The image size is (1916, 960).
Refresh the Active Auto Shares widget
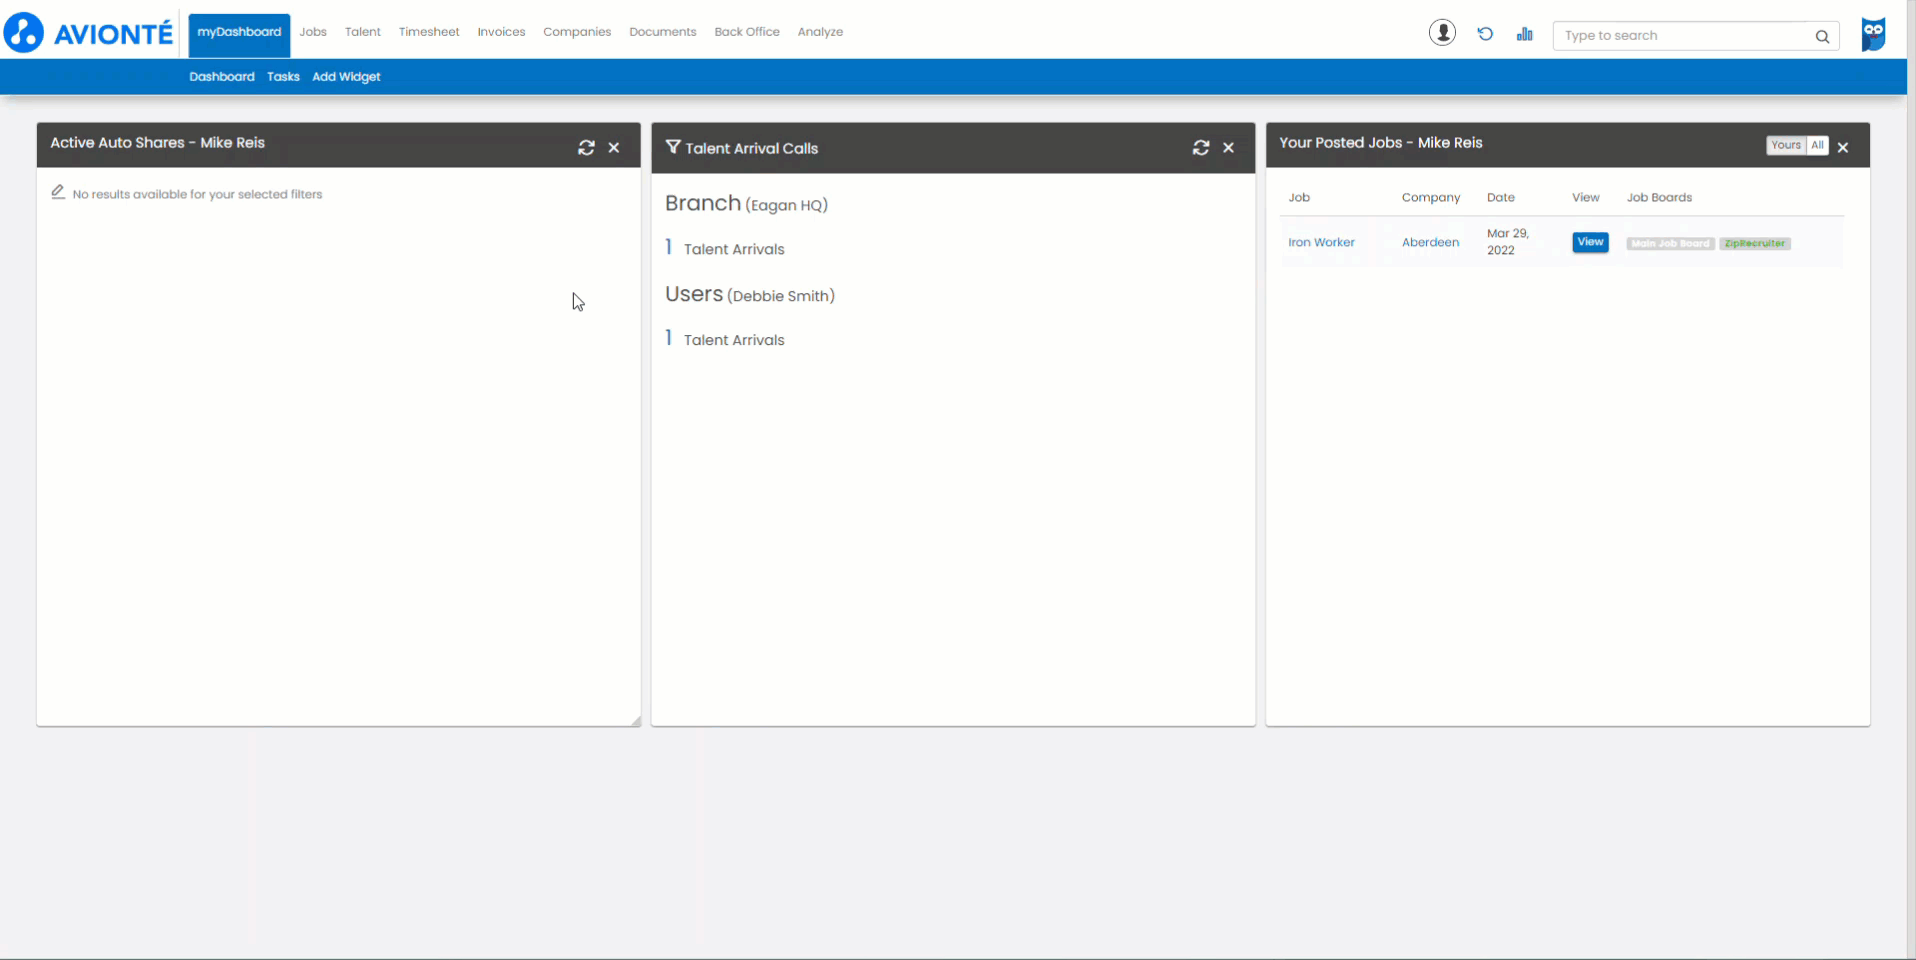586,147
